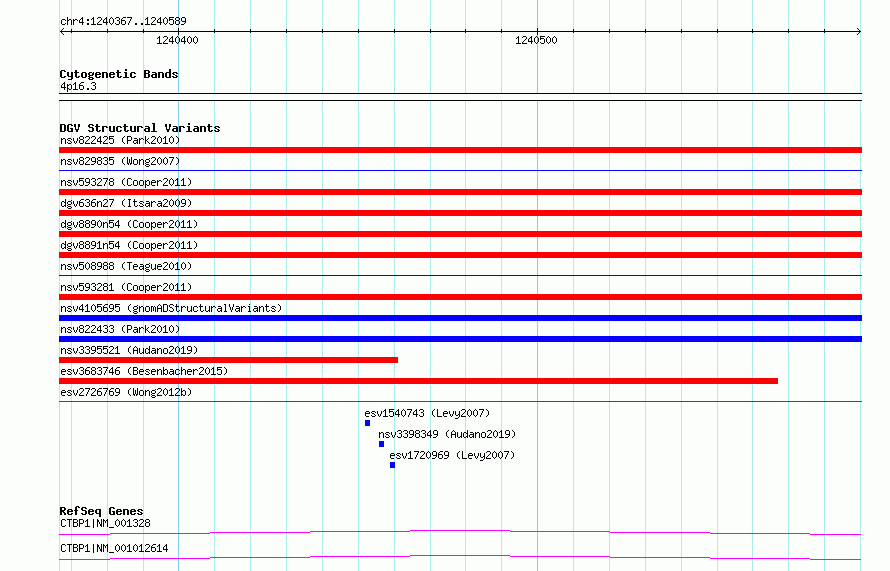Select the nsv3395521 (Audano2019) variant label
This screenshot has height=571, width=890.
[129, 350]
